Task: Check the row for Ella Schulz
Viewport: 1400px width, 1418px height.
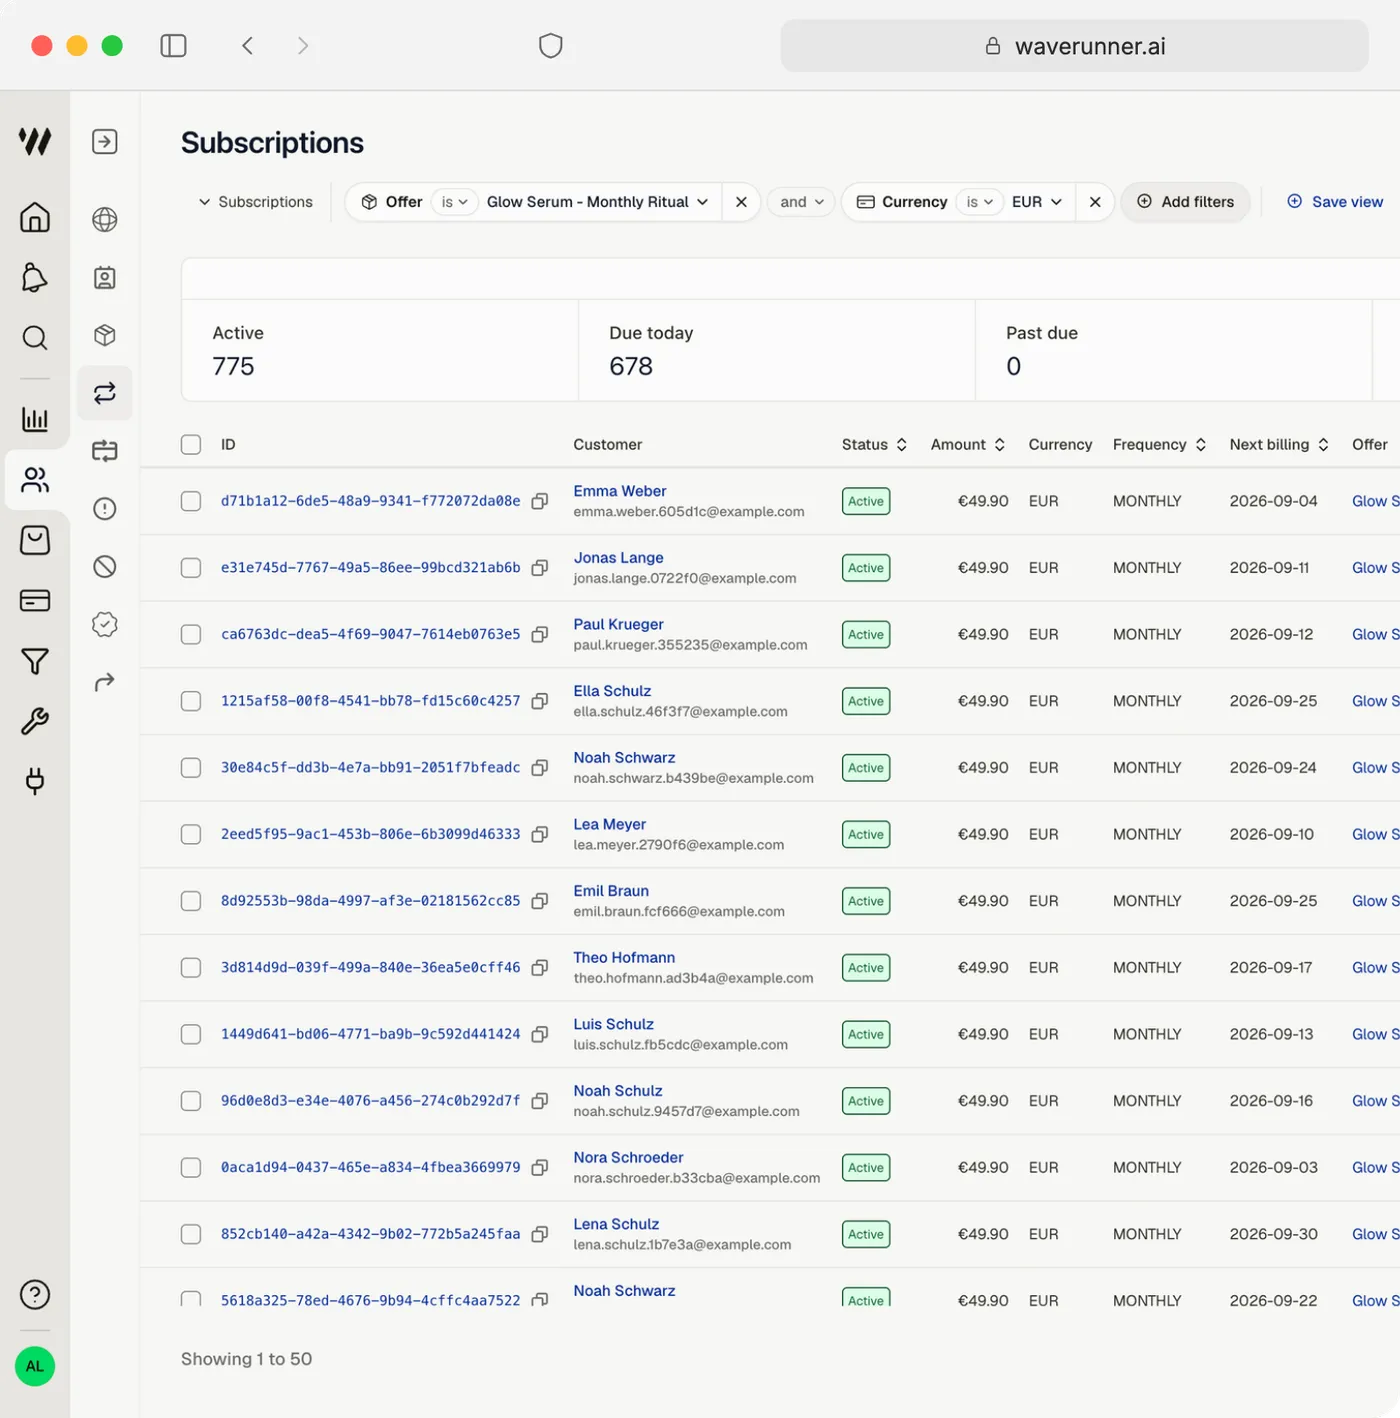Action: [191, 701]
